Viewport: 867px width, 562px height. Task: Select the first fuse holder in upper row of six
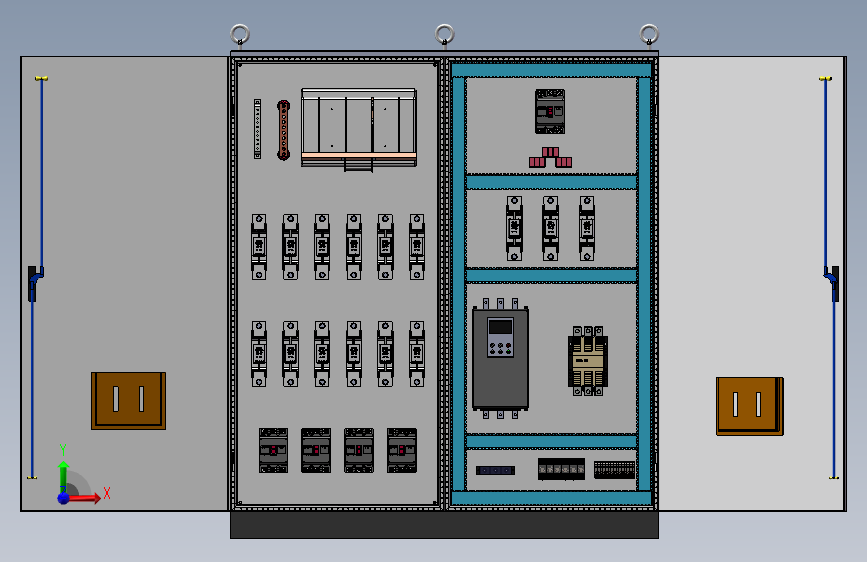259,247
